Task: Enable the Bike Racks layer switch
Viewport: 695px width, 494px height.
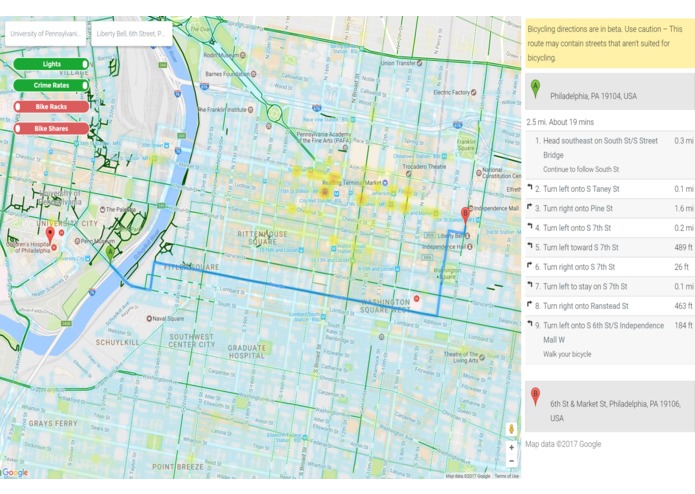Action: click(x=51, y=107)
